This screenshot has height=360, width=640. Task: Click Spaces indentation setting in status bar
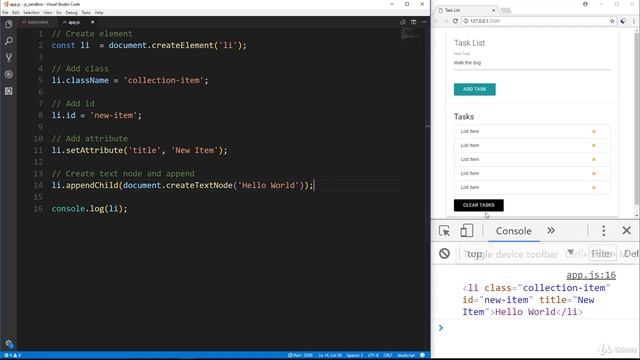(x=355, y=356)
